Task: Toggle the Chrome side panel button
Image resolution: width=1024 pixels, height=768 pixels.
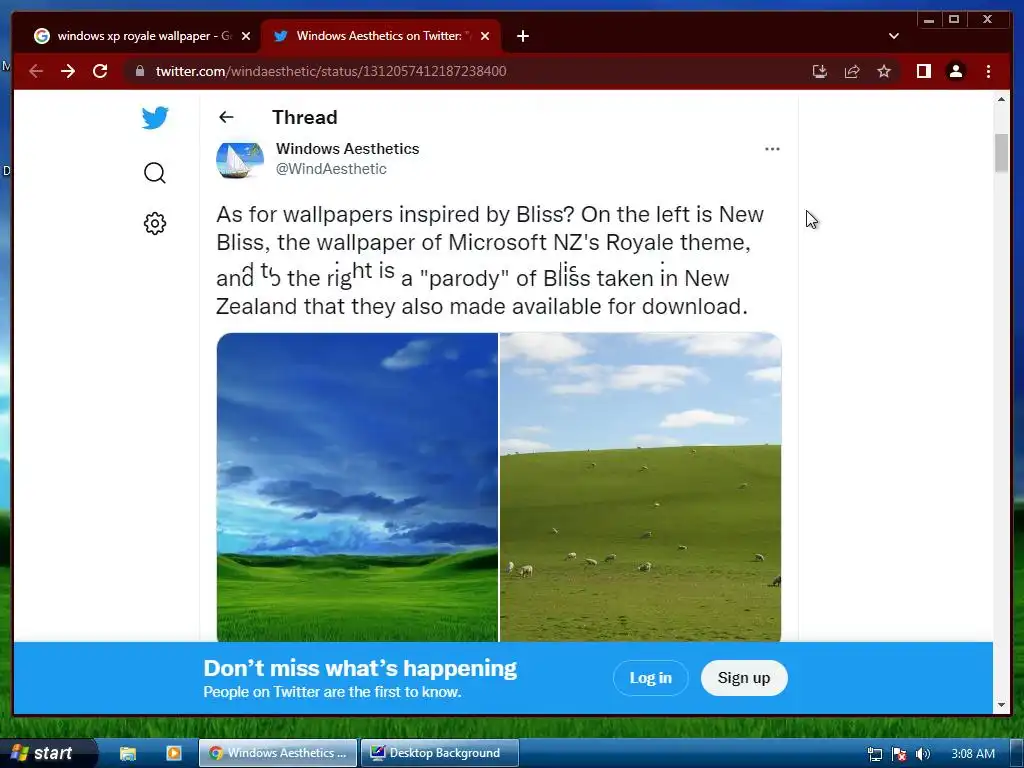Action: click(x=923, y=71)
